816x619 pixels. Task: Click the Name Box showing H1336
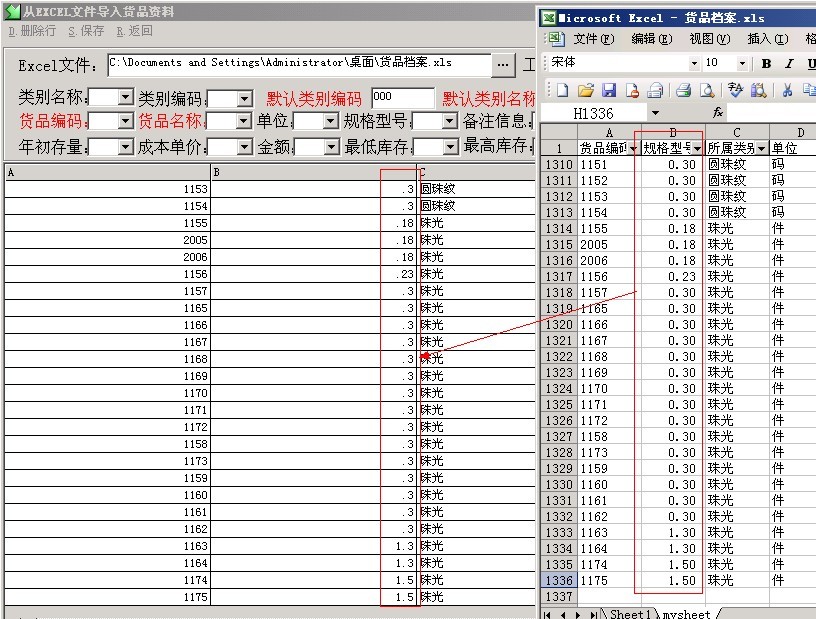pos(593,113)
